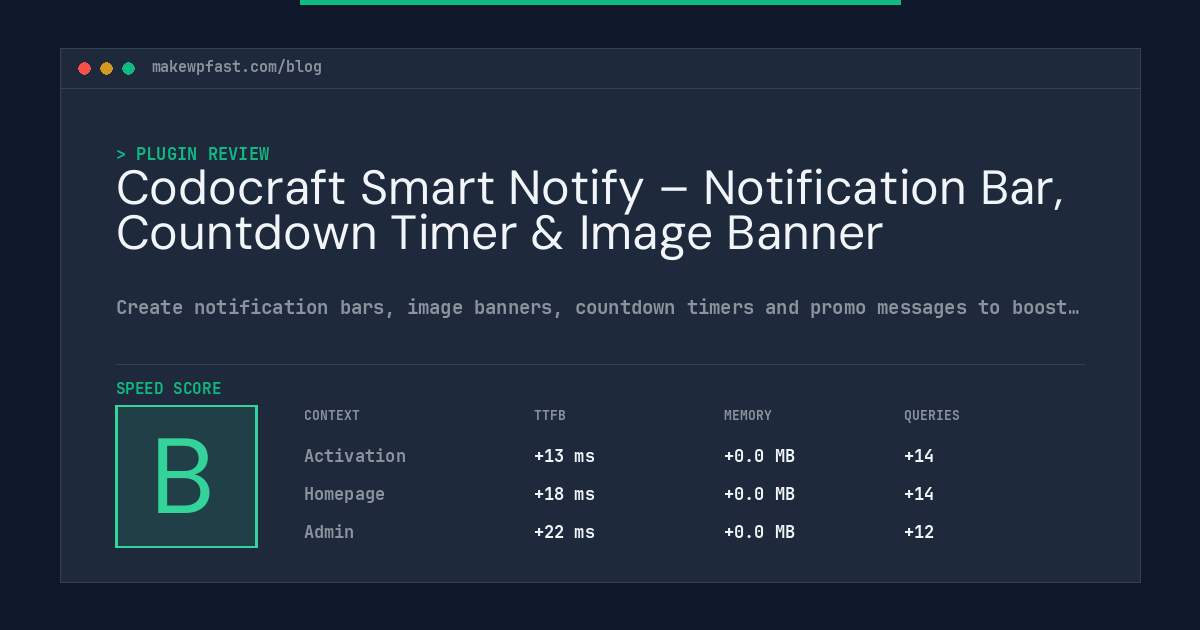1200x630 pixels.
Task: Click the '+18 ms' TTFB value
Action: [564, 494]
